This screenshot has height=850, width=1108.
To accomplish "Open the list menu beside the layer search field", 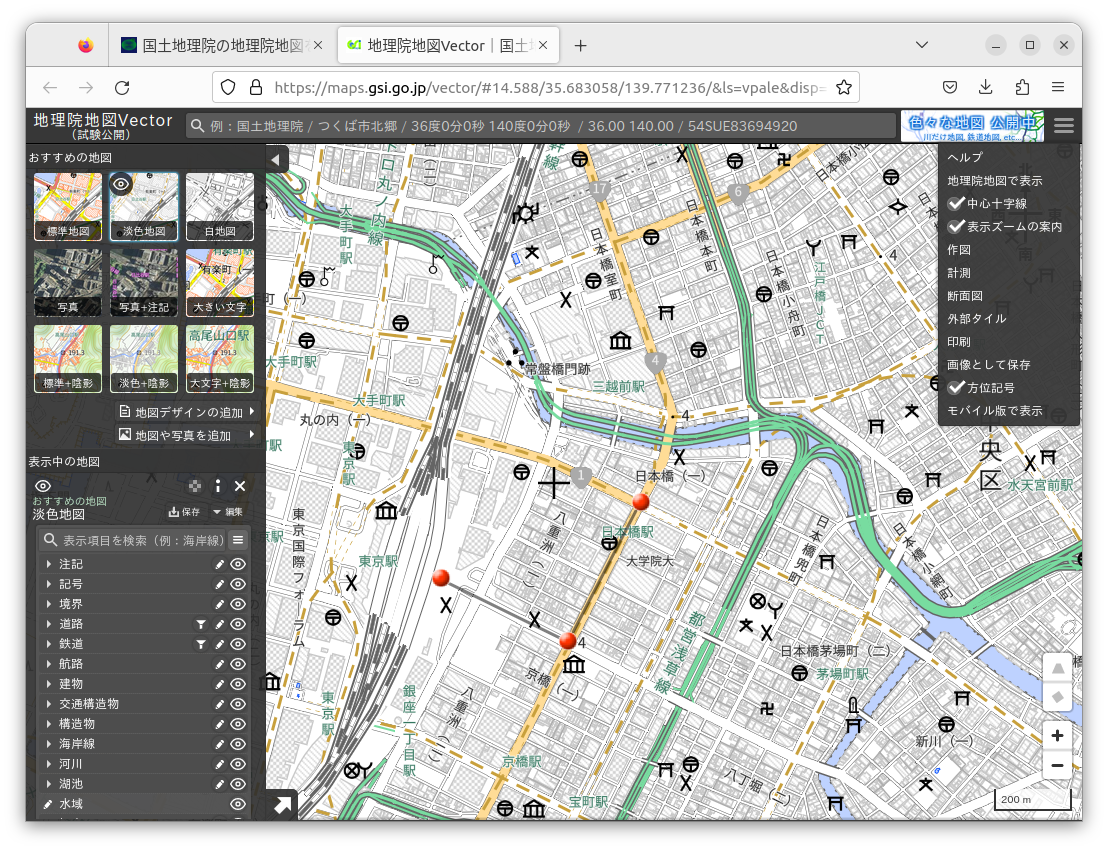I will (238, 540).
